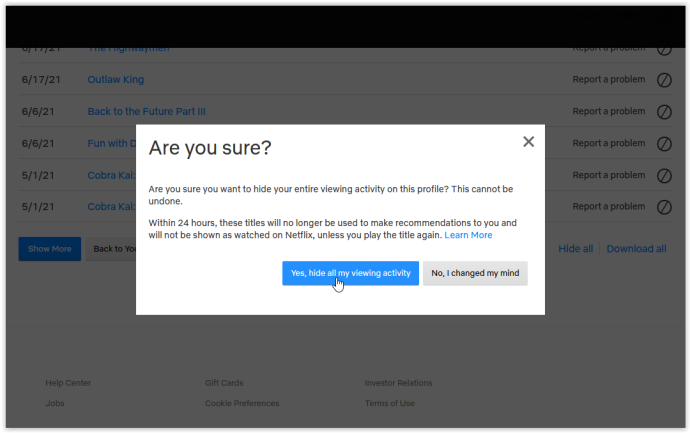This screenshot has width=690, height=433.
Task: Hide Back to the Future Part III entry icon
Action: point(664,112)
